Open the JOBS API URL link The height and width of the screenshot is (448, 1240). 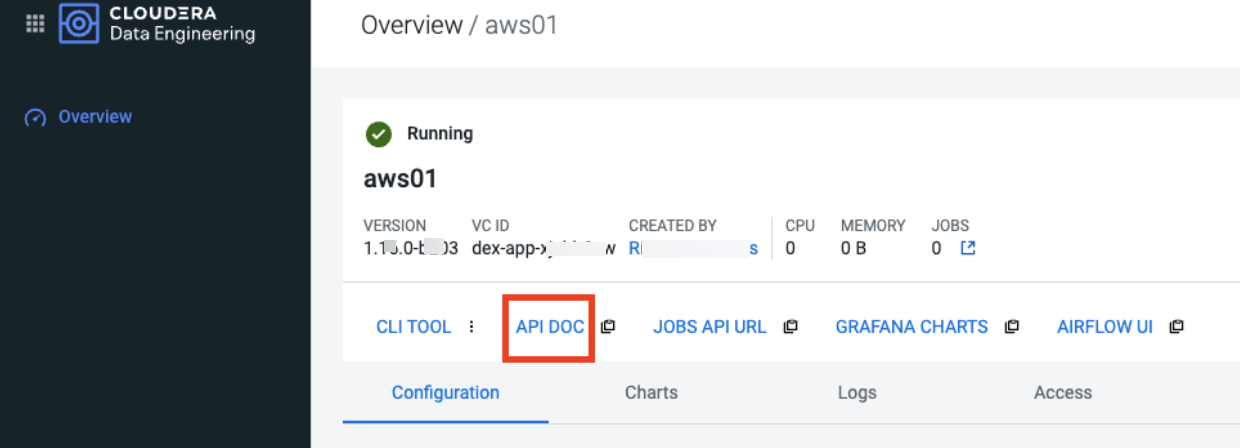709,327
